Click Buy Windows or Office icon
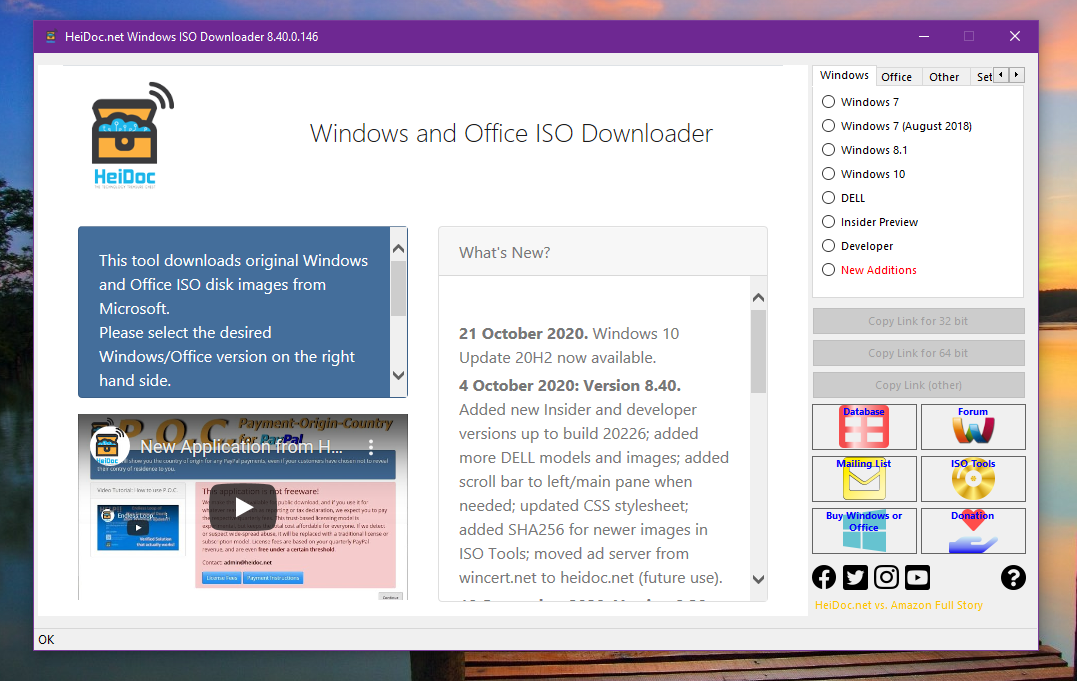The image size is (1077, 681). click(864, 531)
